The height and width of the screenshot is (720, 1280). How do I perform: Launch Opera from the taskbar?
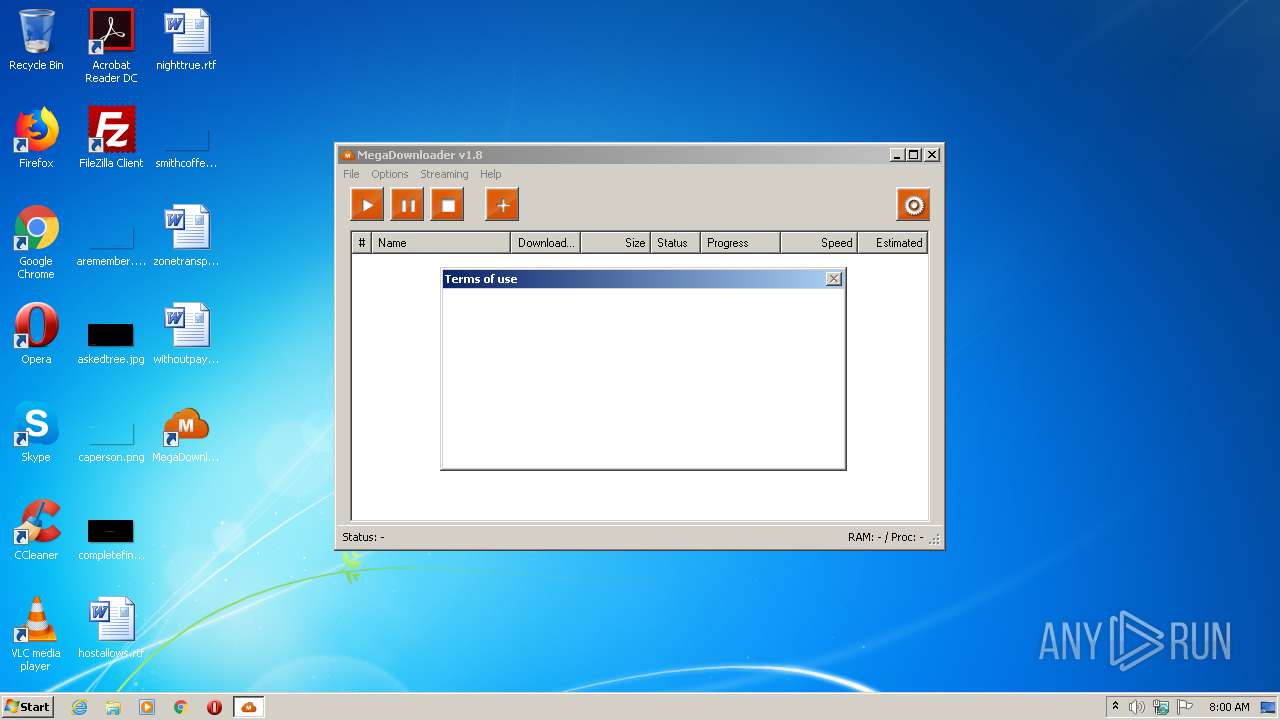pos(214,707)
